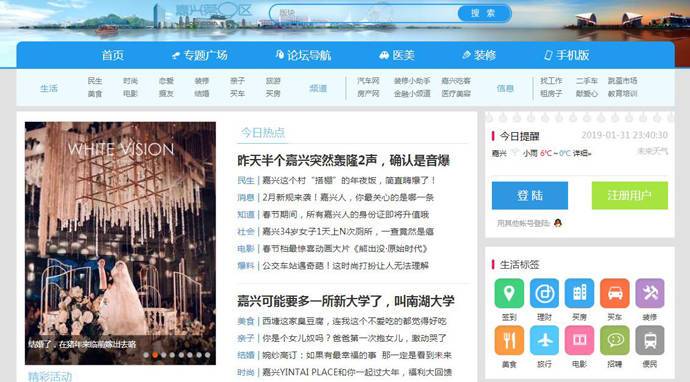Open the headline about 南湖大学
This screenshot has height=382, width=690.
point(346,301)
